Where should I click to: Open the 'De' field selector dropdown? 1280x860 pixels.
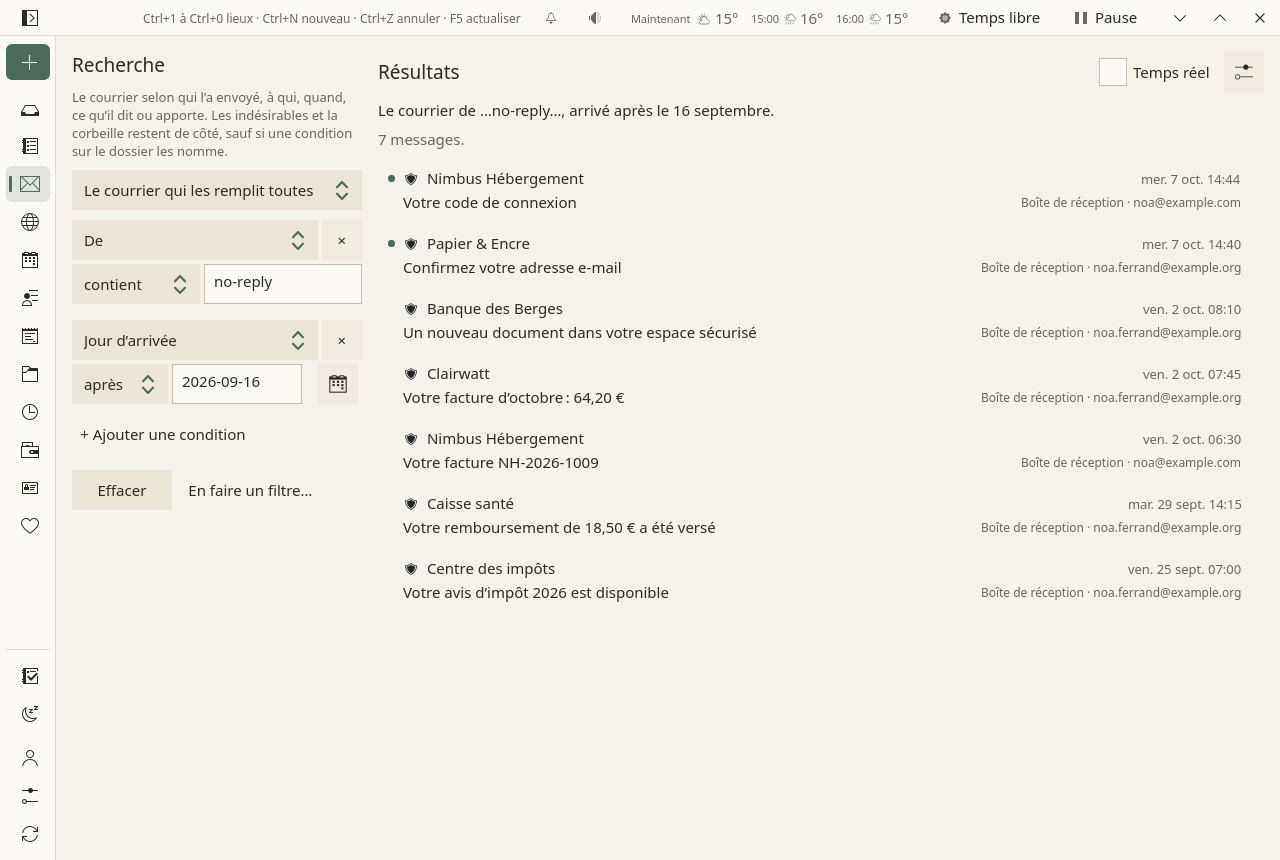(195, 240)
